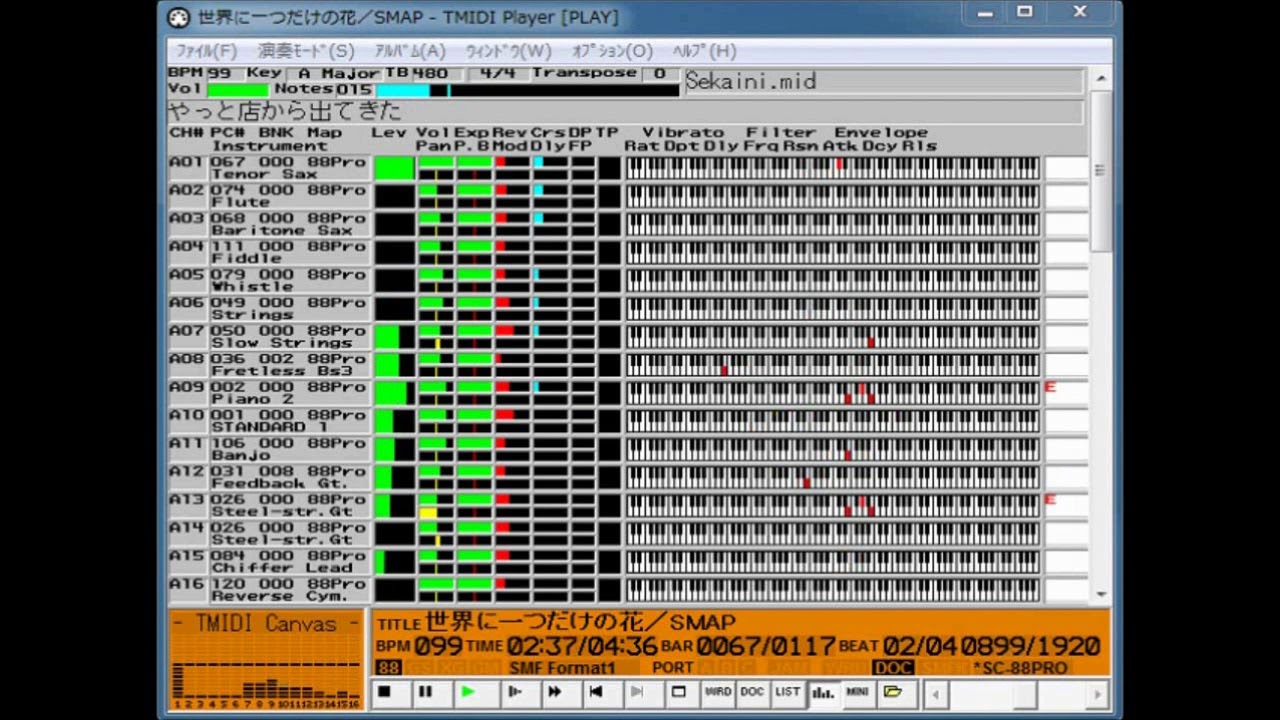Select channel A06 Strings
This screenshot has height=720, width=1280.
coord(268,308)
